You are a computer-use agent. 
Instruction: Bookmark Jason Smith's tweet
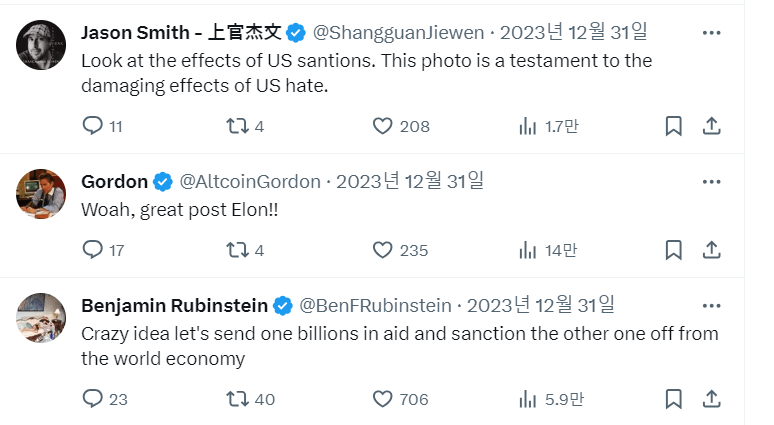674,126
